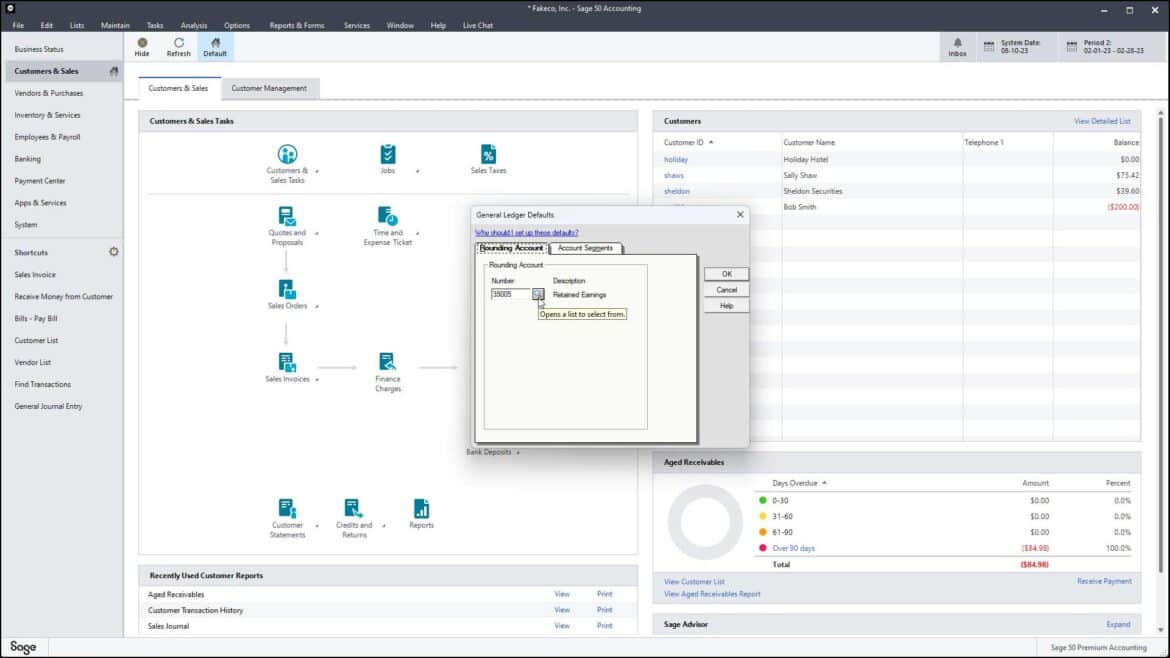Expand the Bank Deposits dropdown arrow
Screen dimensions: 1170x658
[x=518, y=453]
